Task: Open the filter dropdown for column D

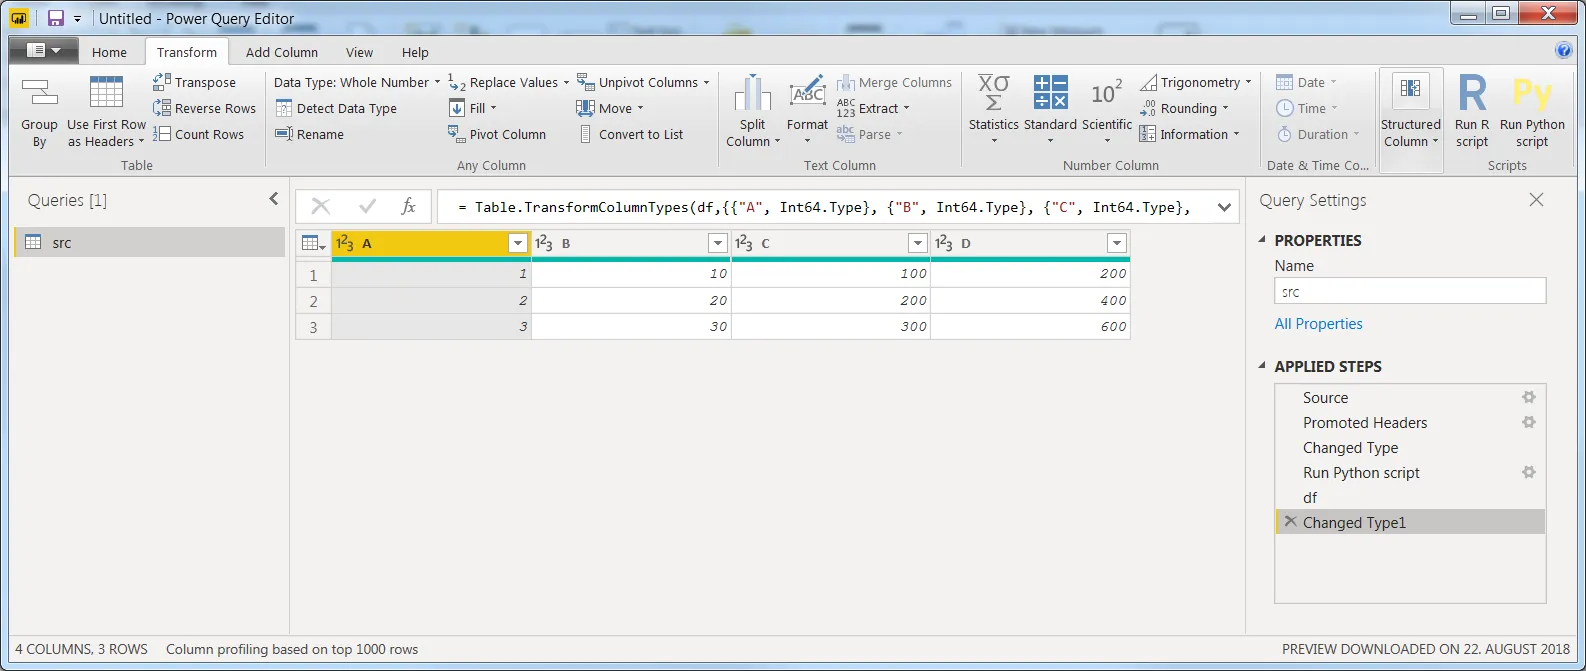Action: (1117, 243)
